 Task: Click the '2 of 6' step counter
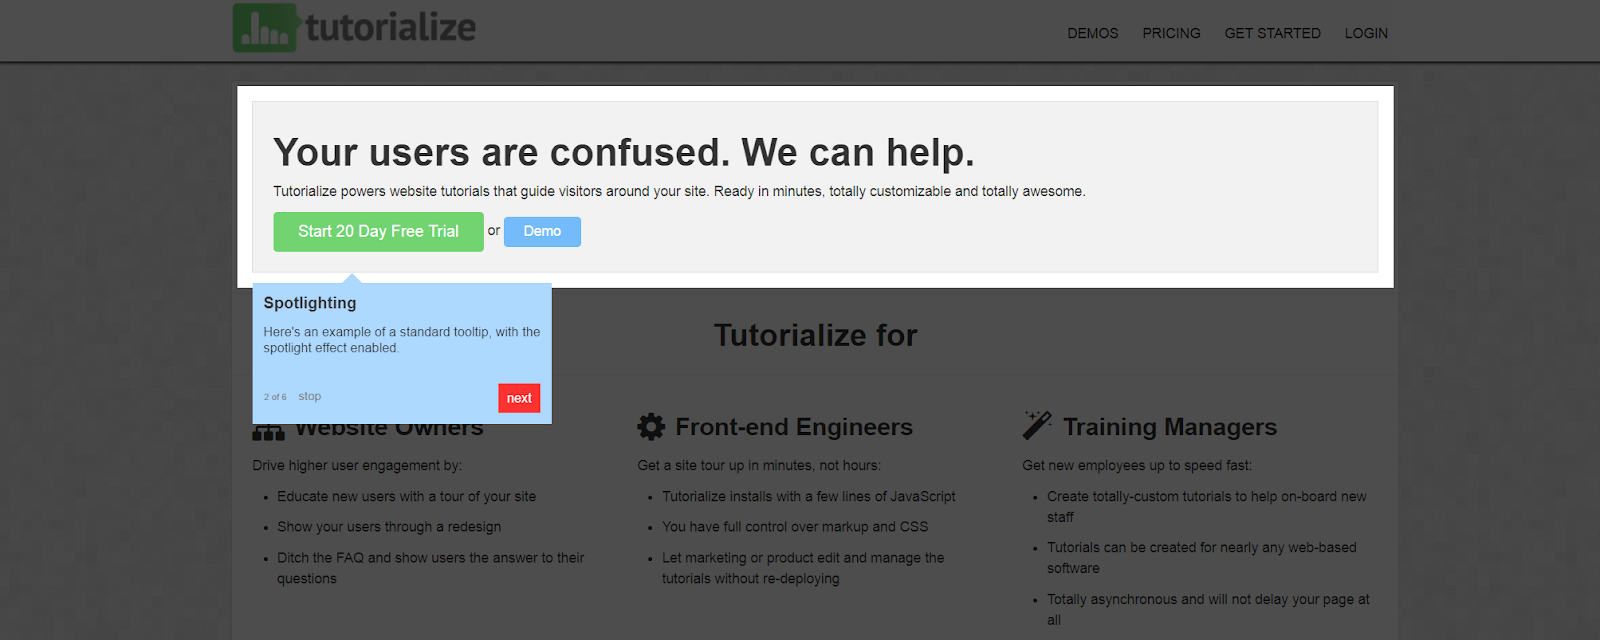point(275,397)
